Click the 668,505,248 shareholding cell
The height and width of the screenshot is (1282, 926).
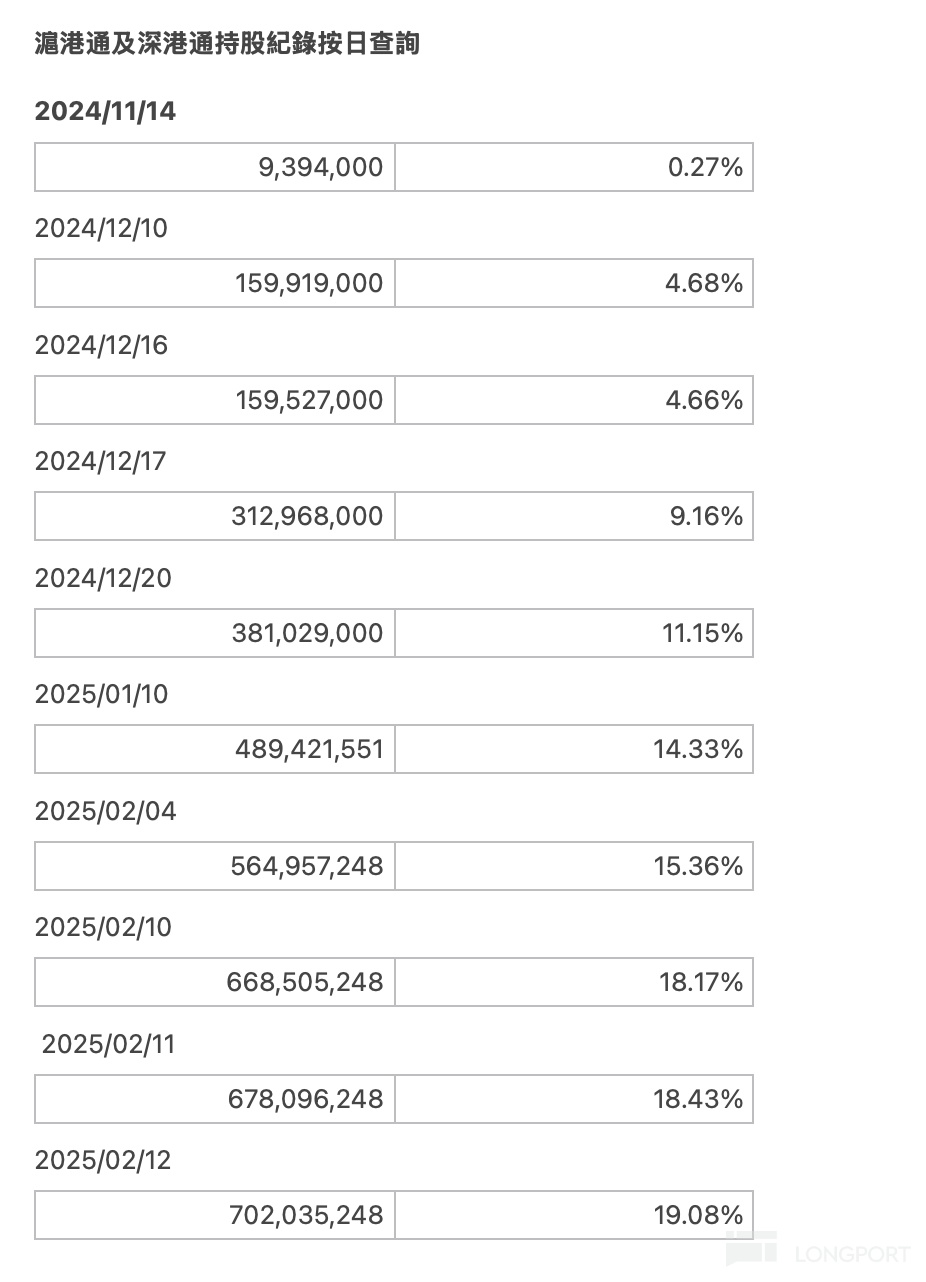[x=215, y=982]
